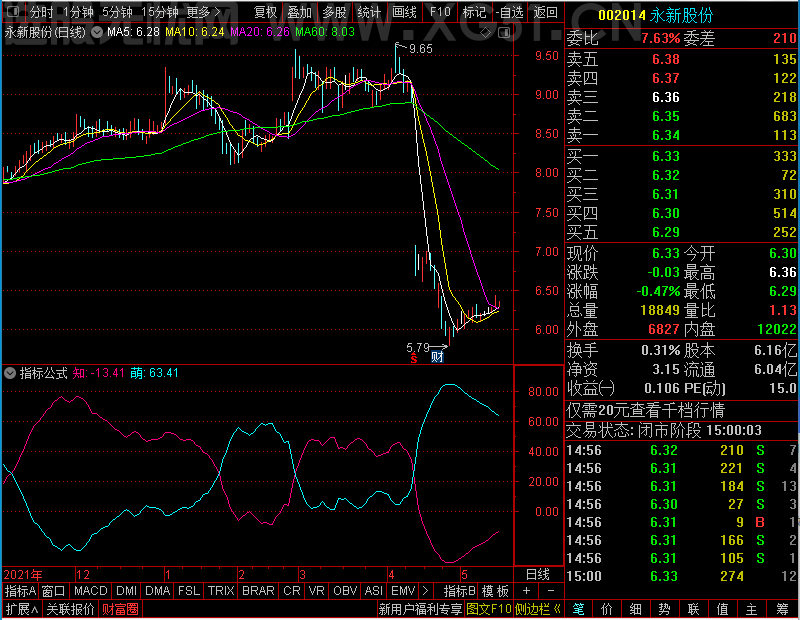Click the 叠加 overlay button
The height and width of the screenshot is (620, 800).
pyautogui.click(x=299, y=12)
